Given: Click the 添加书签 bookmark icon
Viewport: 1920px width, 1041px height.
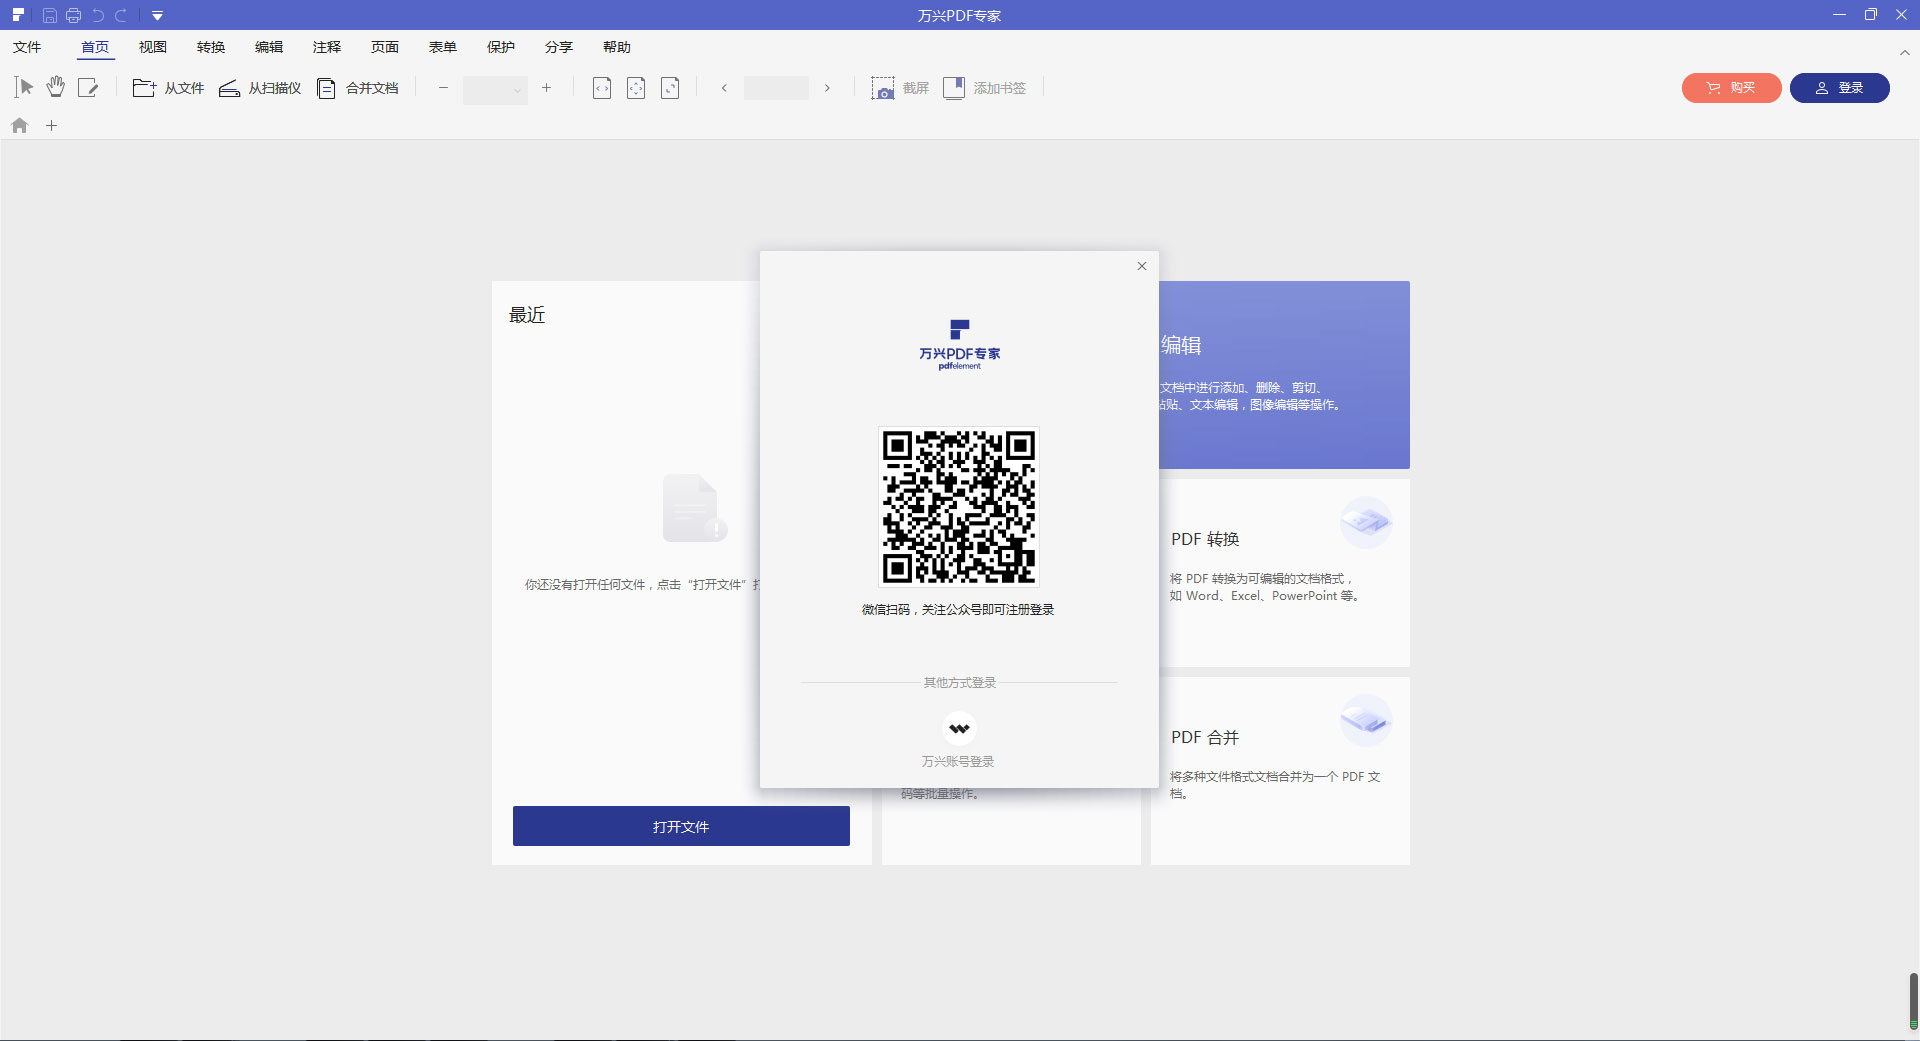Looking at the screenshot, I should pyautogui.click(x=953, y=88).
